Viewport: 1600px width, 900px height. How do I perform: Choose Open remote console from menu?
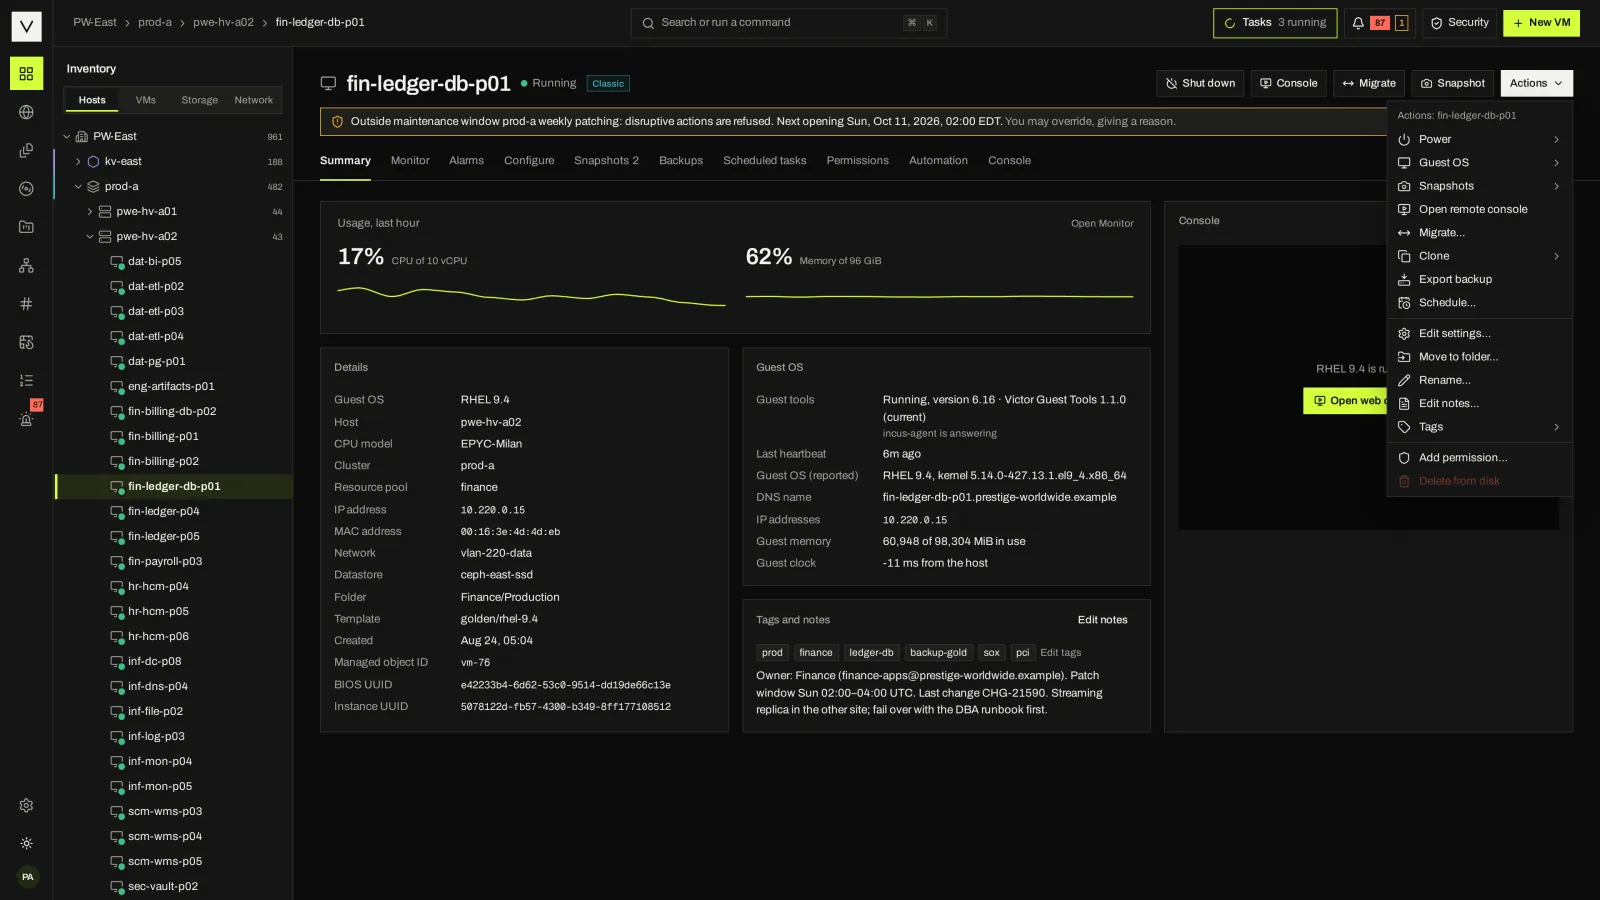[1479, 210]
